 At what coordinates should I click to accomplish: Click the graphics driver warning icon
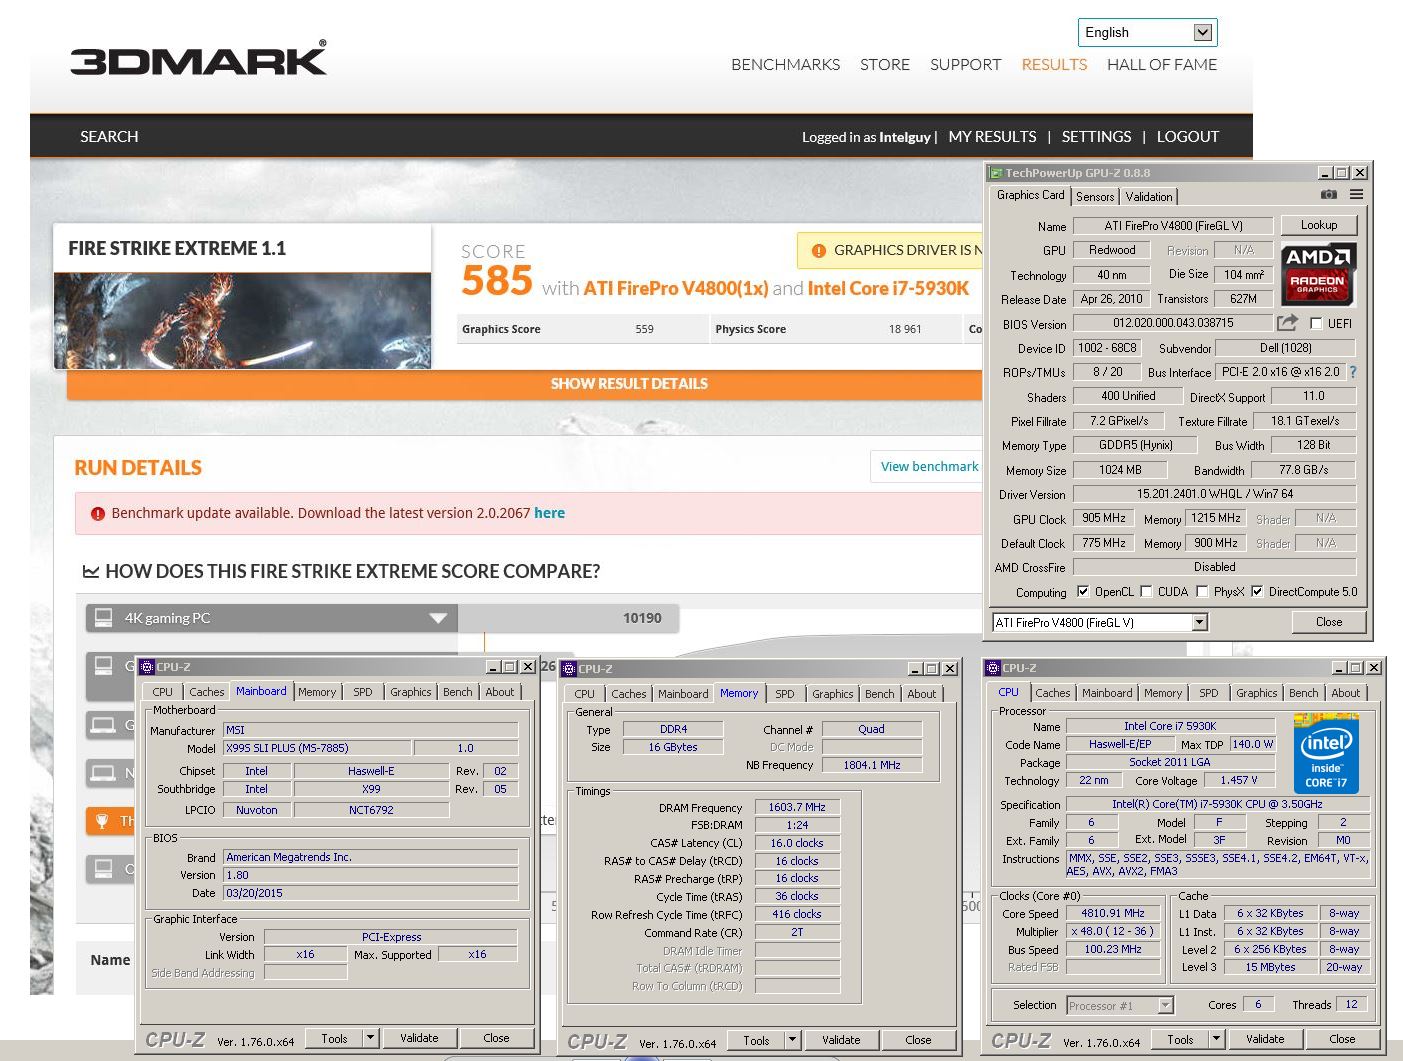[818, 251]
